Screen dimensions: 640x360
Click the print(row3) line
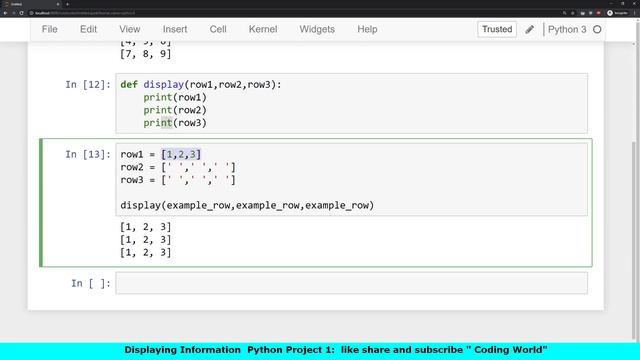click(x=175, y=122)
